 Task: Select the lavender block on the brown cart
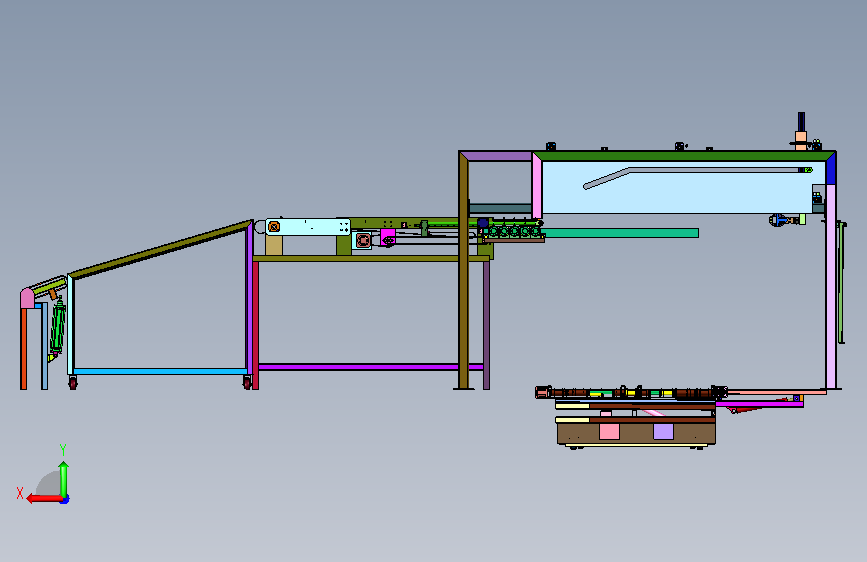(x=663, y=431)
